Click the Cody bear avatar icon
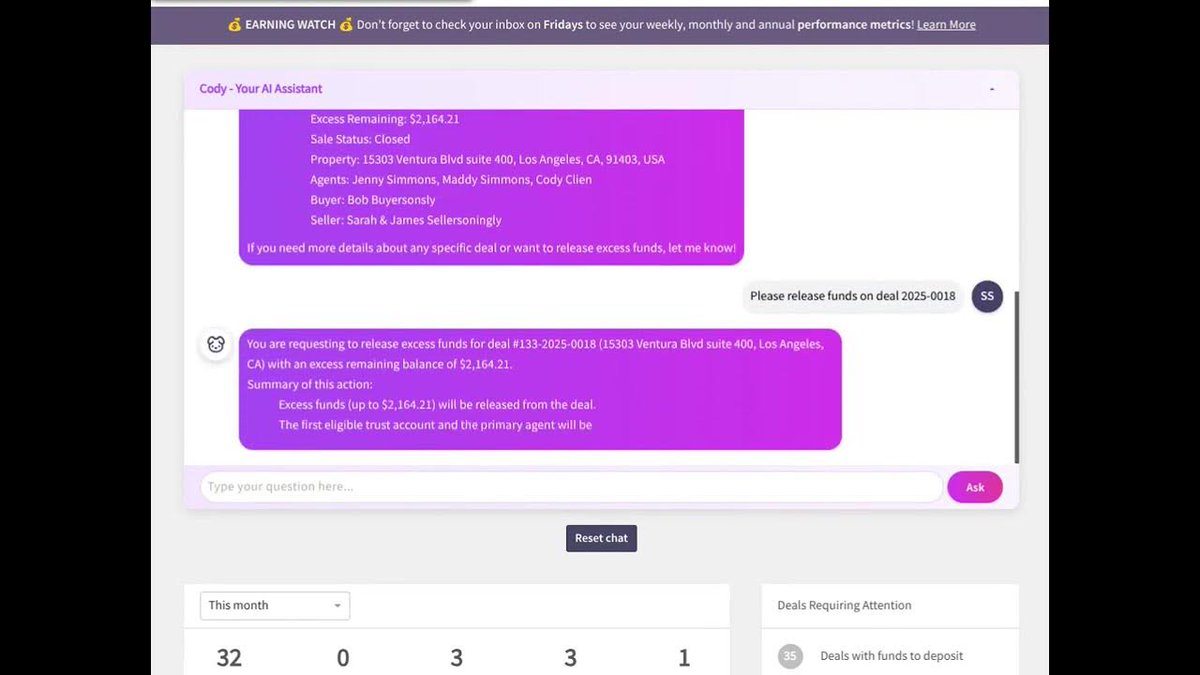The image size is (1200, 675). (x=216, y=345)
